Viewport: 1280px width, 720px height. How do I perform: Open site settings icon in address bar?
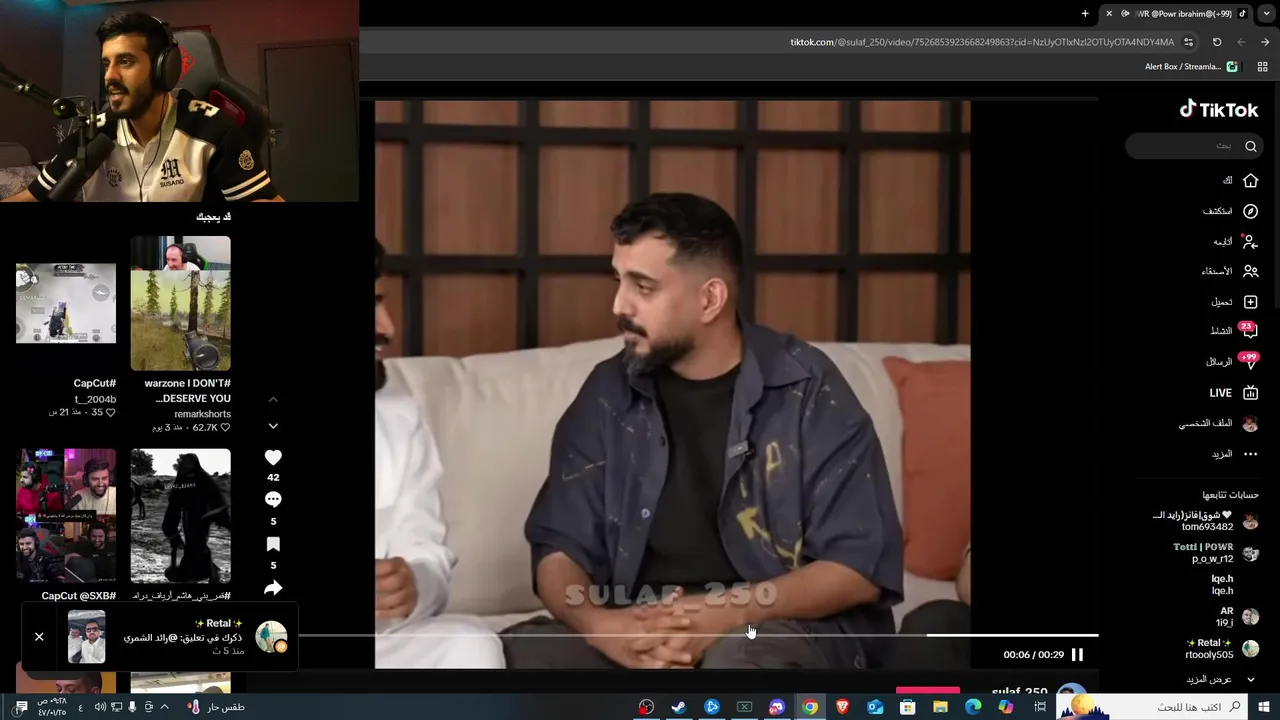[x=1188, y=42]
